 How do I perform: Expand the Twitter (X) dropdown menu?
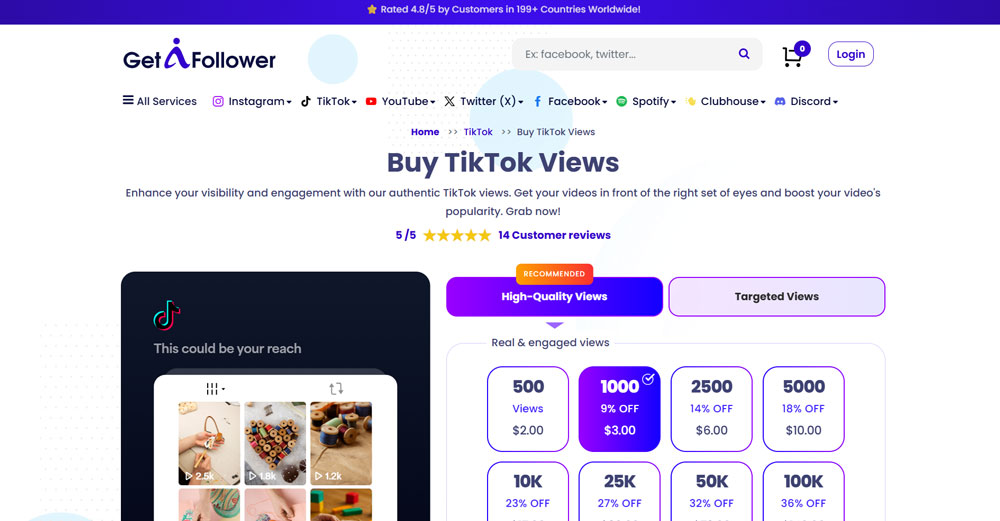point(484,101)
